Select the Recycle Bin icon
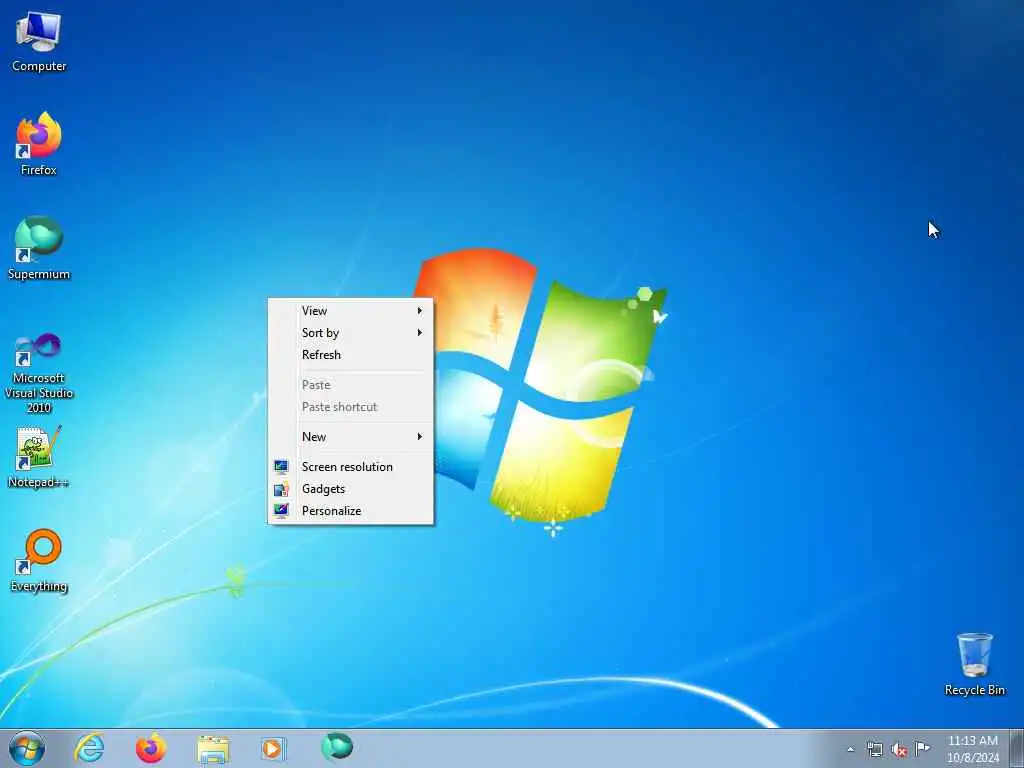This screenshot has height=768, width=1024. 974,664
